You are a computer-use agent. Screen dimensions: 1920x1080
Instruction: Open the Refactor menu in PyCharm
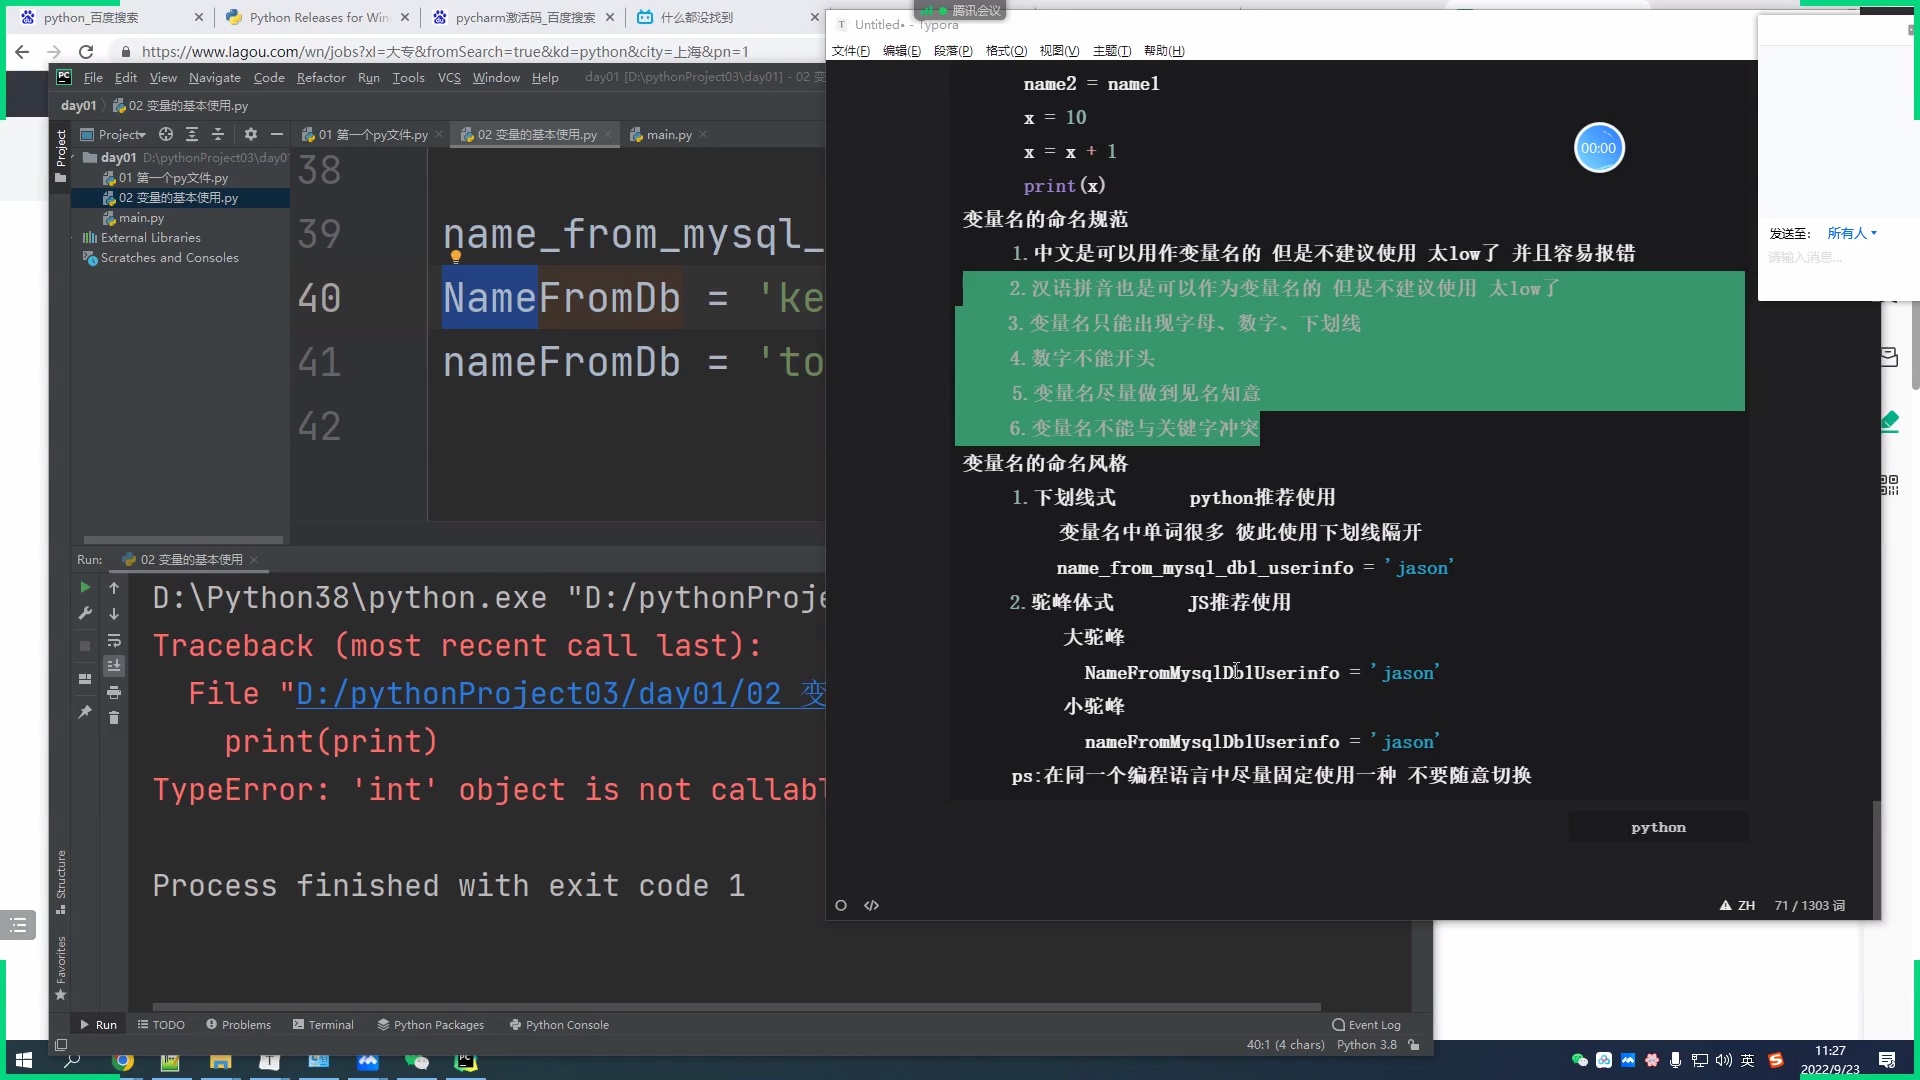tap(321, 78)
